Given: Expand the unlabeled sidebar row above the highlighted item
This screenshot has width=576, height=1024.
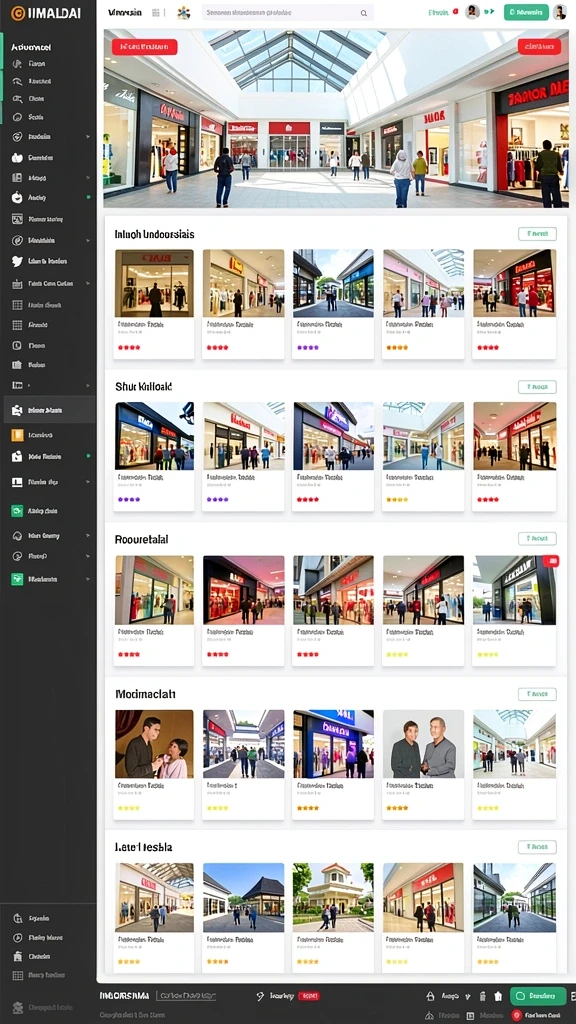Looking at the screenshot, I should pos(88,385).
